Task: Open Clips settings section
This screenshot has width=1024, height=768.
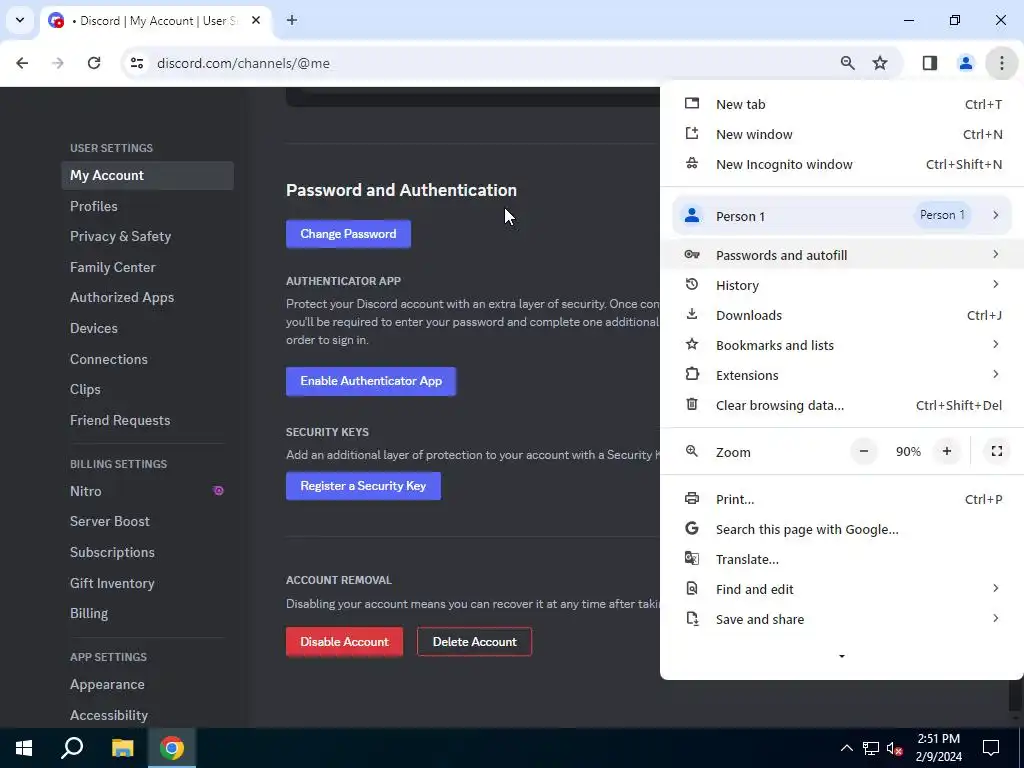Action: pyautogui.click(x=148, y=389)
